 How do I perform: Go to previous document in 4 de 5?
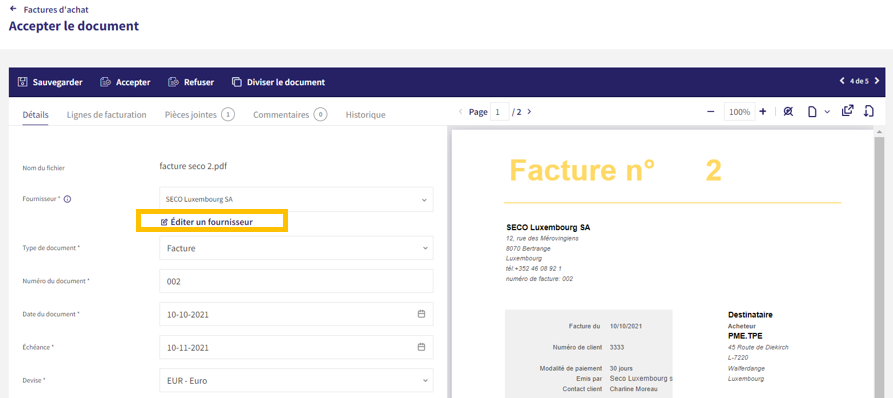pos(842,81)
